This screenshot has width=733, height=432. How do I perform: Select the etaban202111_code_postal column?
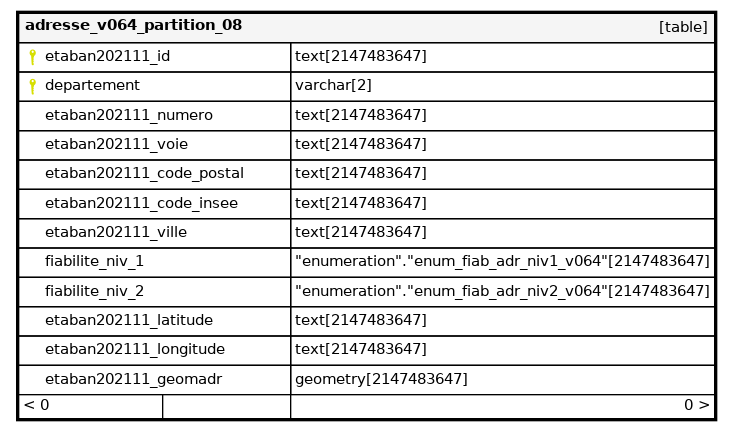[x=144, y=173]
